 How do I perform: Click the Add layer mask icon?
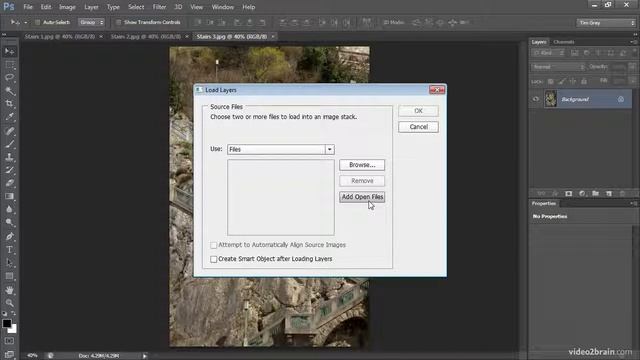pos(569,193)
